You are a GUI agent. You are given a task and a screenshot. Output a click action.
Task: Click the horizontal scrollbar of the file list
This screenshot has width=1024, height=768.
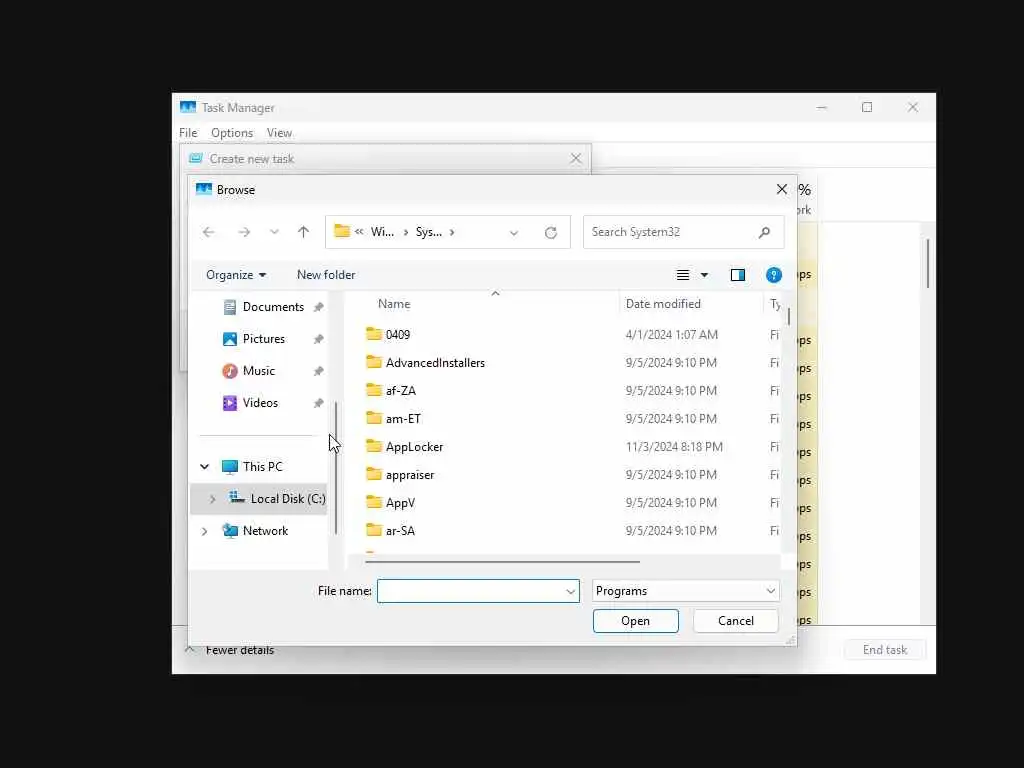502,561
